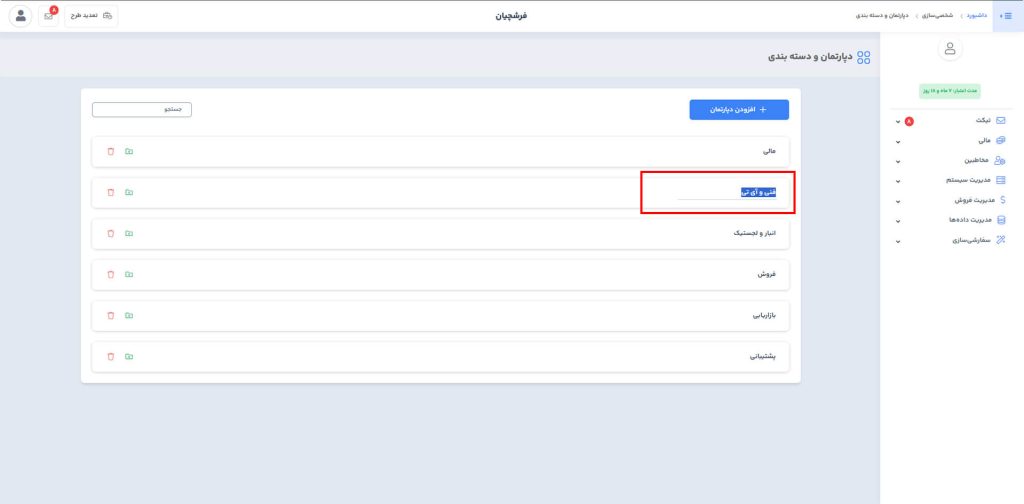Delete the بازاریابی department

(111, 316)
